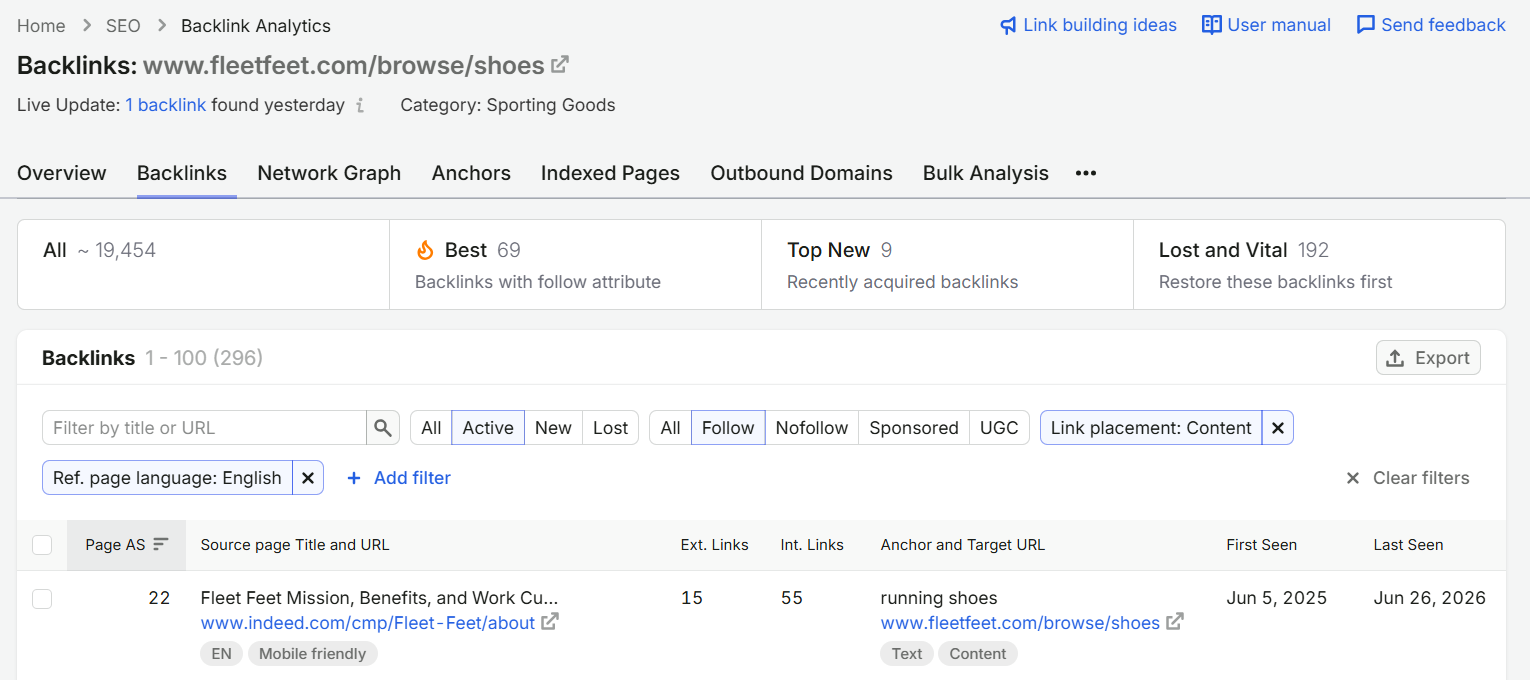Open target URL www.fleetfeet.com/browse/shoes in table row
This screenshot has width=1530, height=680.
[1020, 623]
